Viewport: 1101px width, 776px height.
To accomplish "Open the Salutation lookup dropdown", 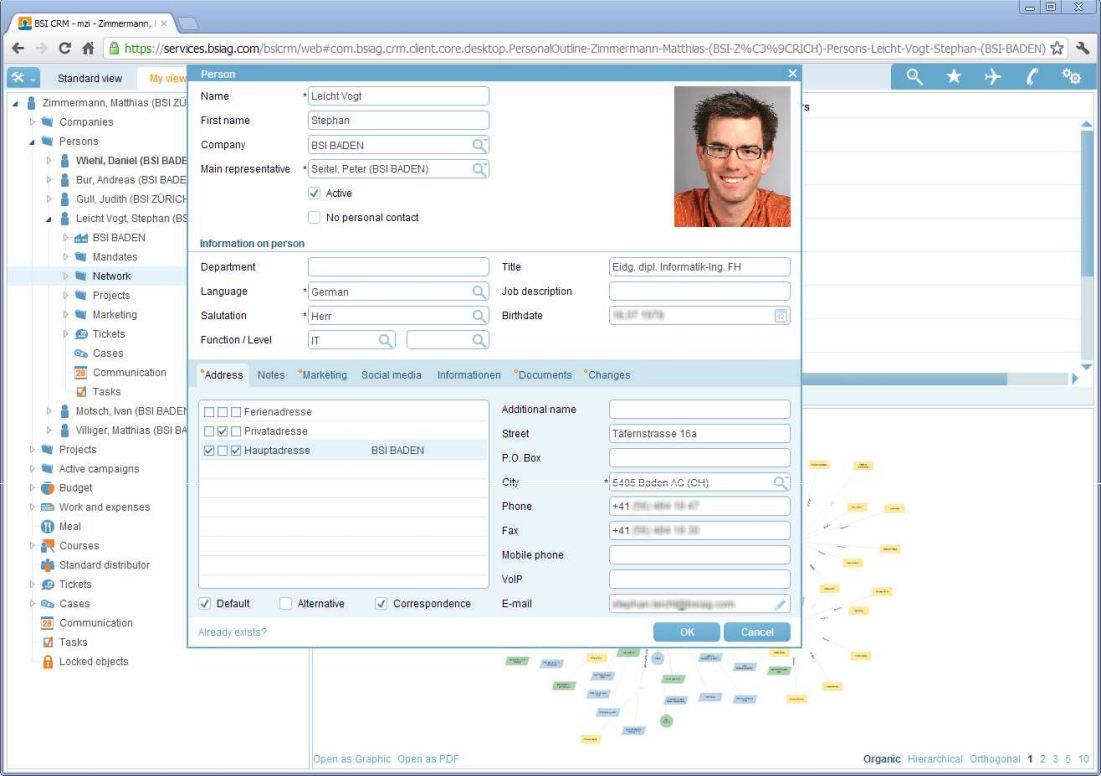I will [x=480, y=316].
